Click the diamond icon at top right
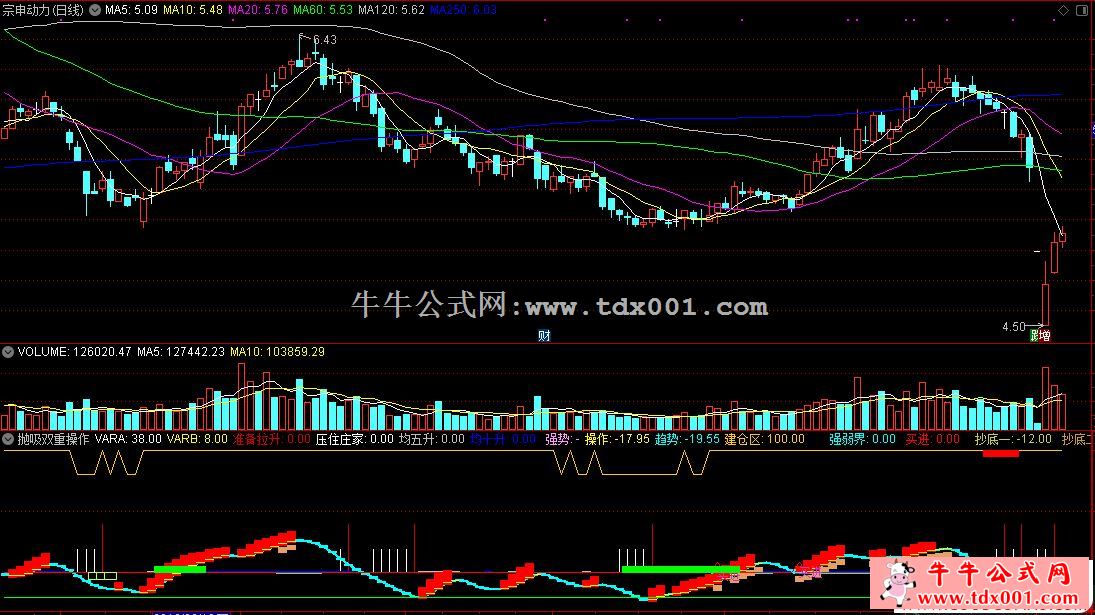Screen dimensions: 1095x615 click(1062, 10)
